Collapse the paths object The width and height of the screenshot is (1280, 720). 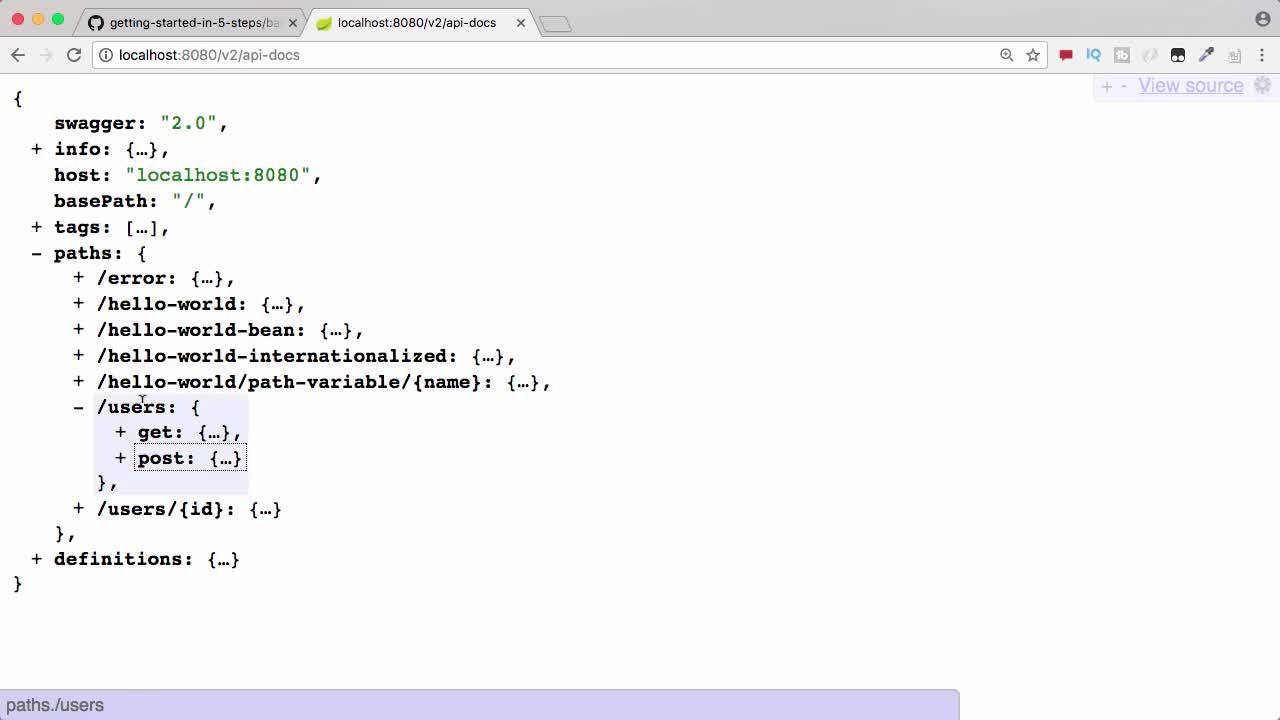[x=36, y=253]
